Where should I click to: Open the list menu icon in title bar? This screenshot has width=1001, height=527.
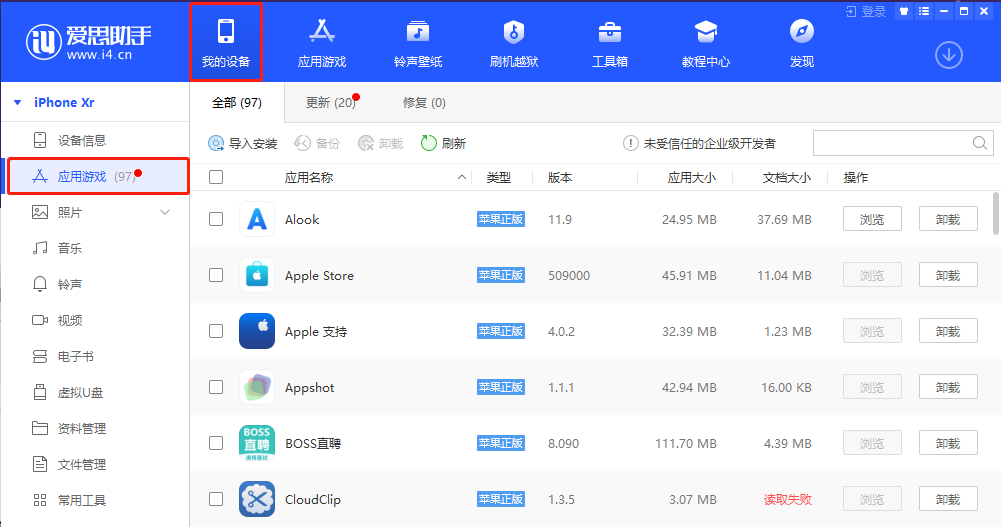pyautogui.click(x=924, y=11)
